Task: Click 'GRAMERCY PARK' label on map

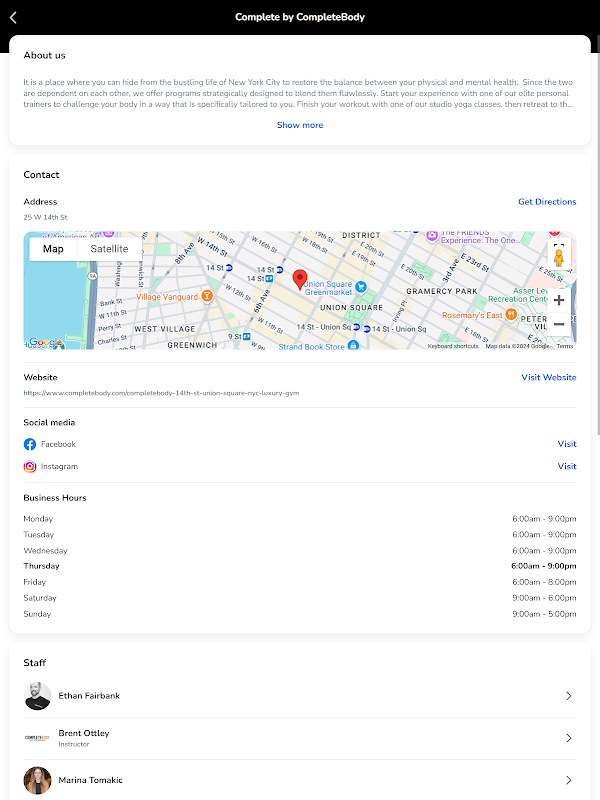Action: coord(442,291)
